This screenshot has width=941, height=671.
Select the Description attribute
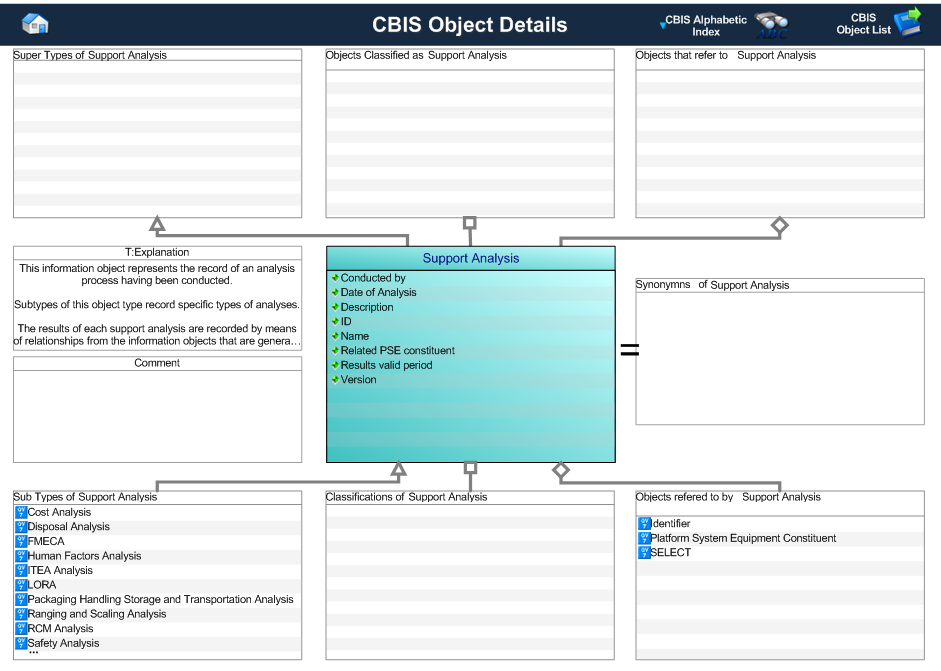tap(367, 307)
